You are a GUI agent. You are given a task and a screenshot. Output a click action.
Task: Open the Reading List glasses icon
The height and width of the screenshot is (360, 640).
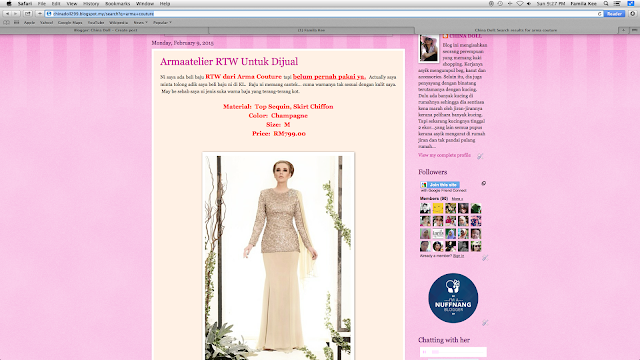tap(7, 22)
